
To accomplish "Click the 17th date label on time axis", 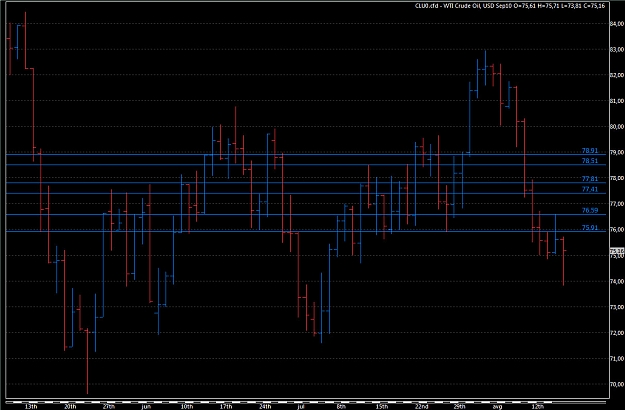I will [x=226, y=406].
